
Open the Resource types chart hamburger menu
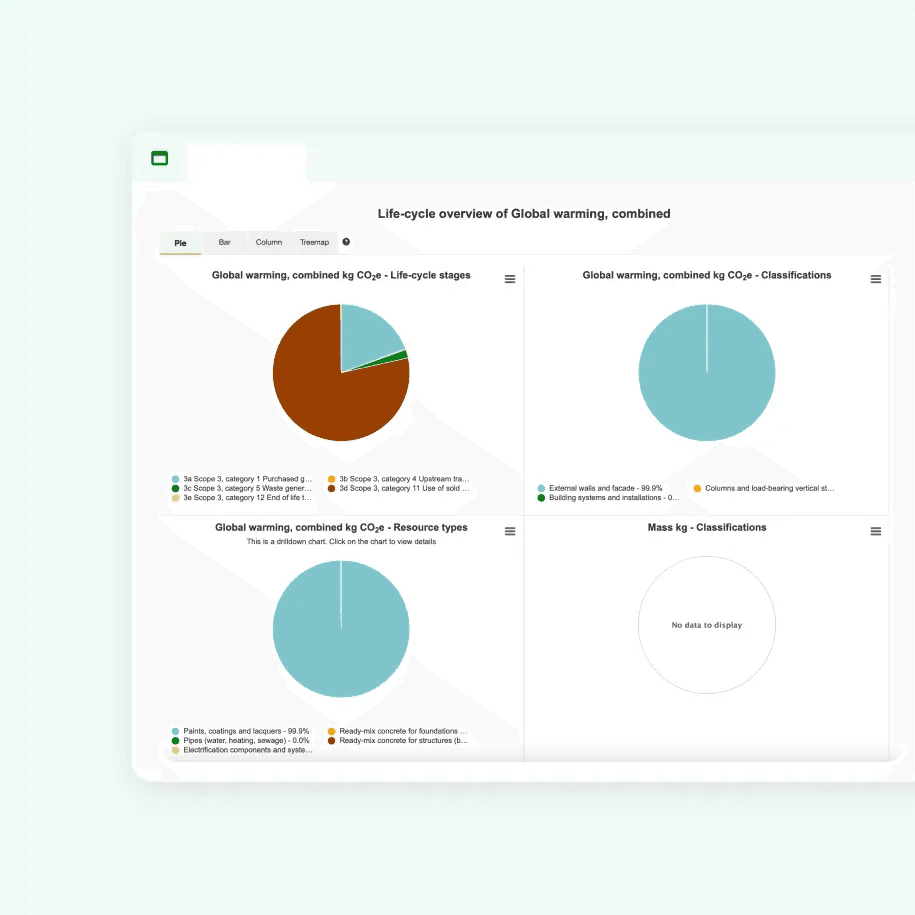[x=510, y=531]
